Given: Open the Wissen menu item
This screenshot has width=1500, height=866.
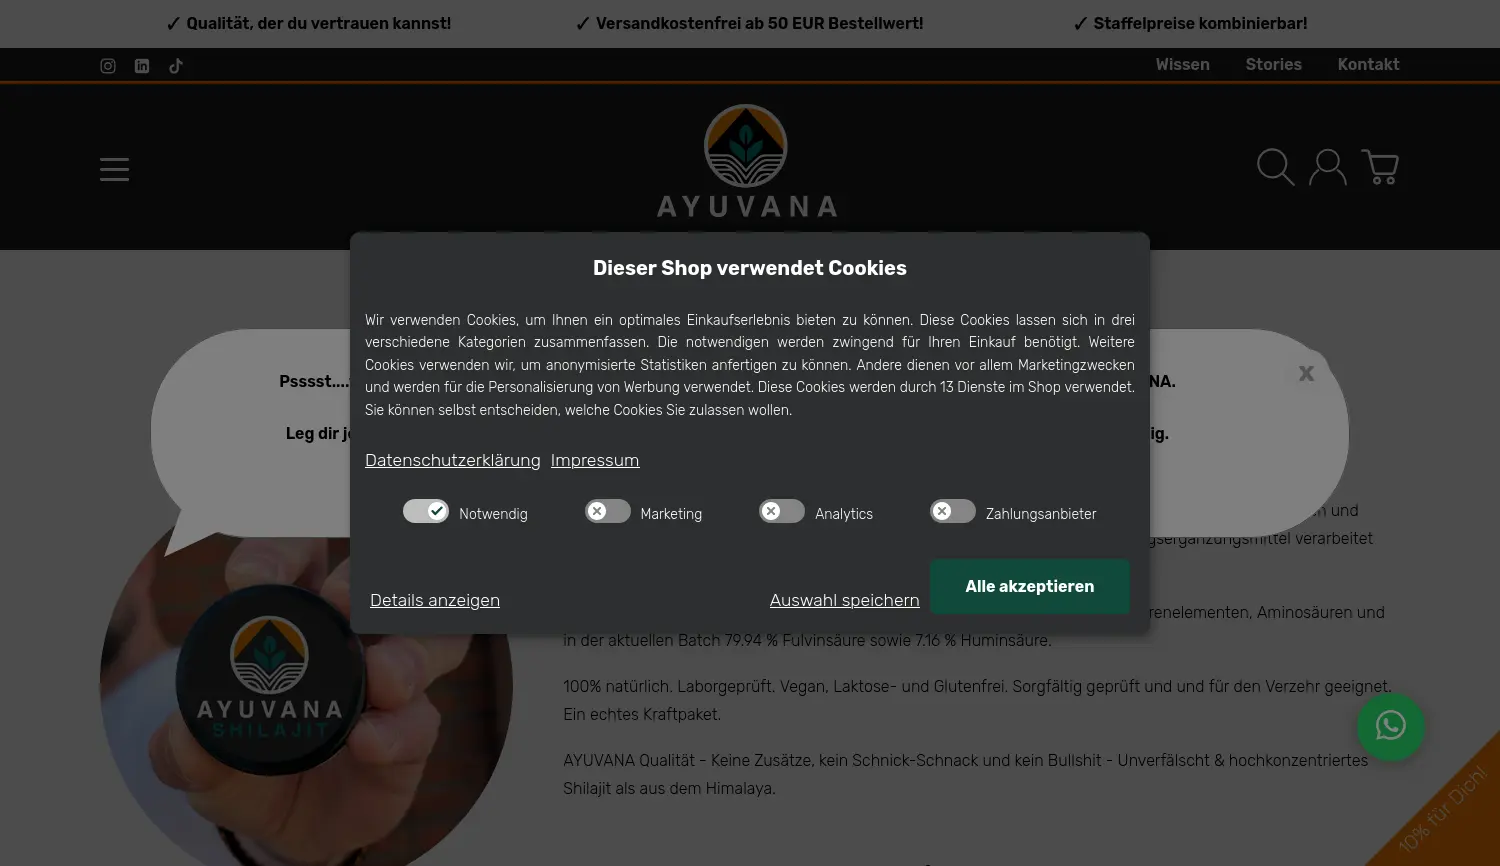Looking at the screenshot, I should 1183,65.
